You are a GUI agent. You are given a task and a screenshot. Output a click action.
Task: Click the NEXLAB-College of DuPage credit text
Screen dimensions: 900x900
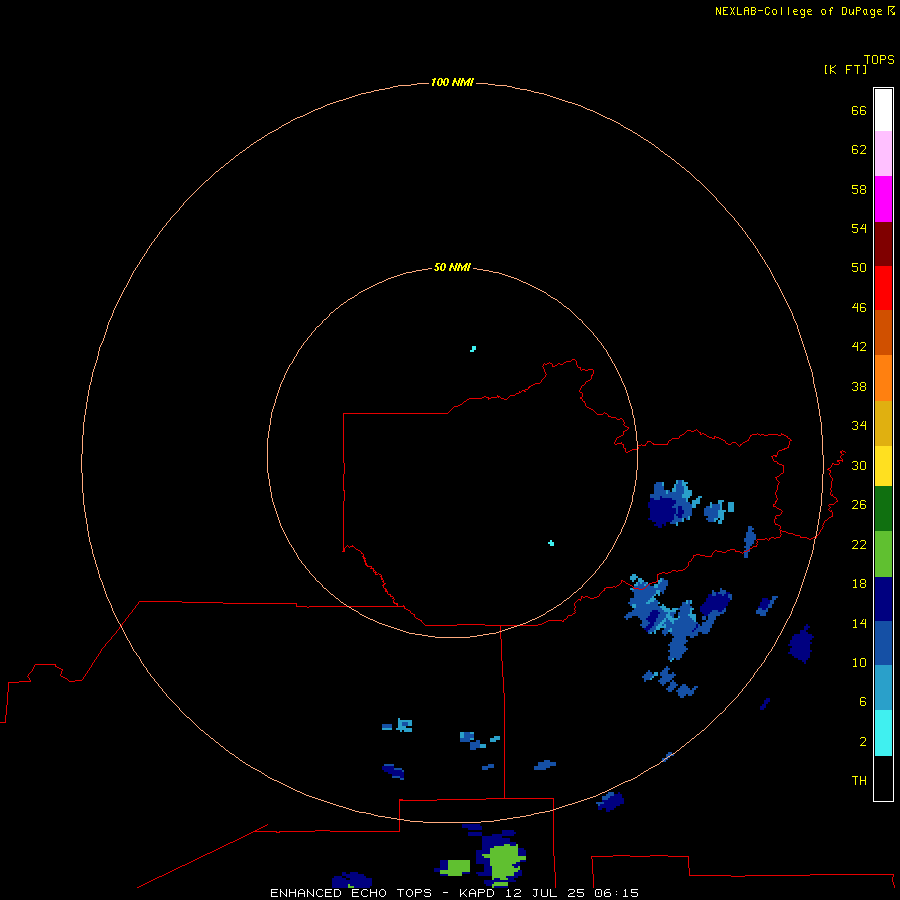[x=798, y=11]
